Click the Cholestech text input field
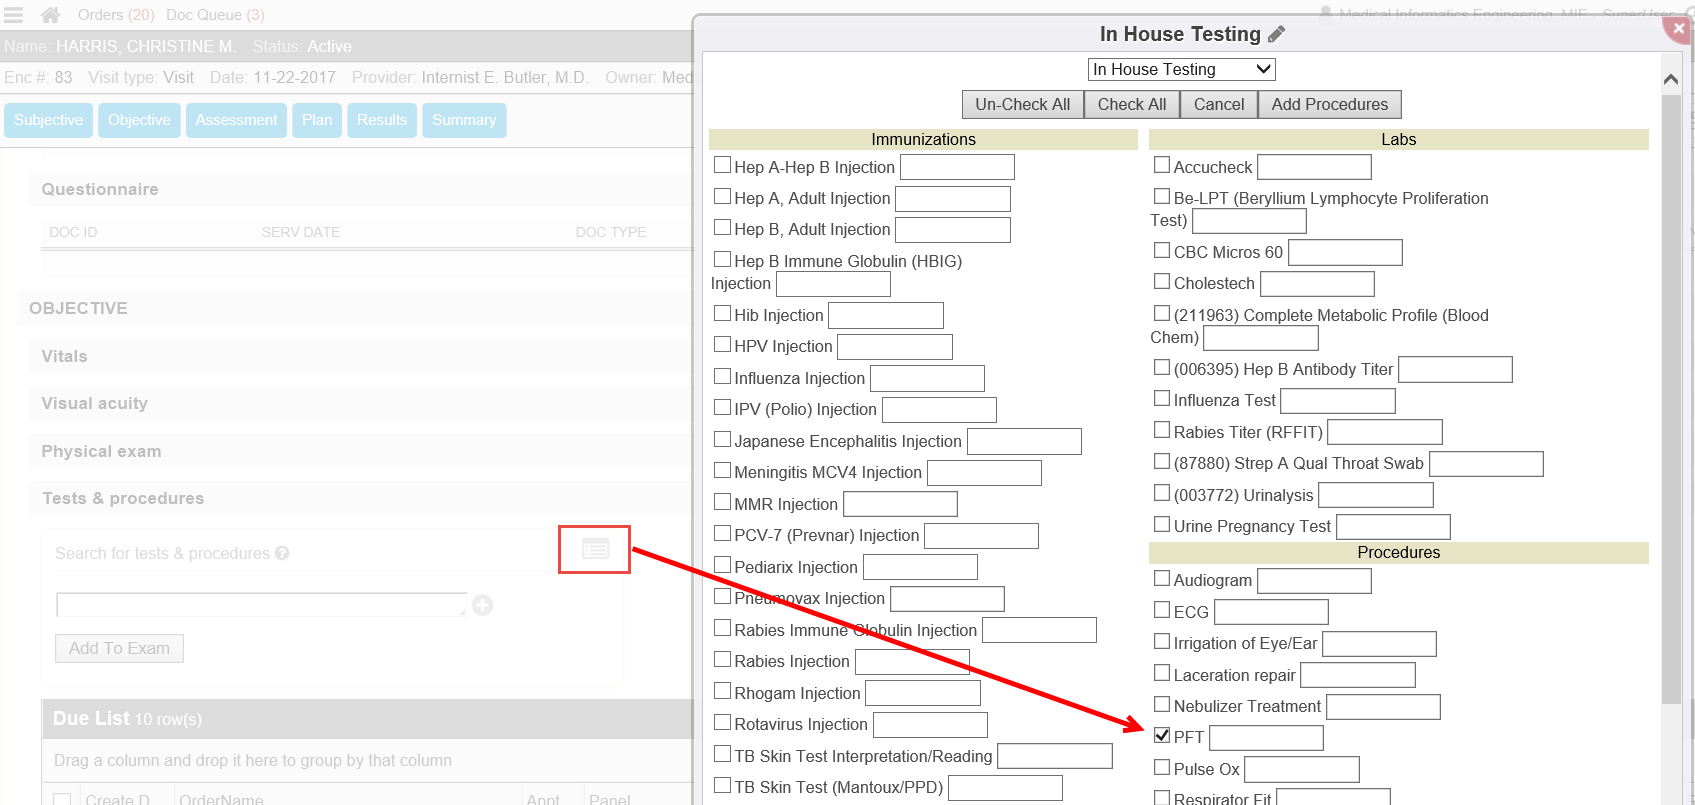Viewport: 1695px width, 805px height. pos(1317,284)
